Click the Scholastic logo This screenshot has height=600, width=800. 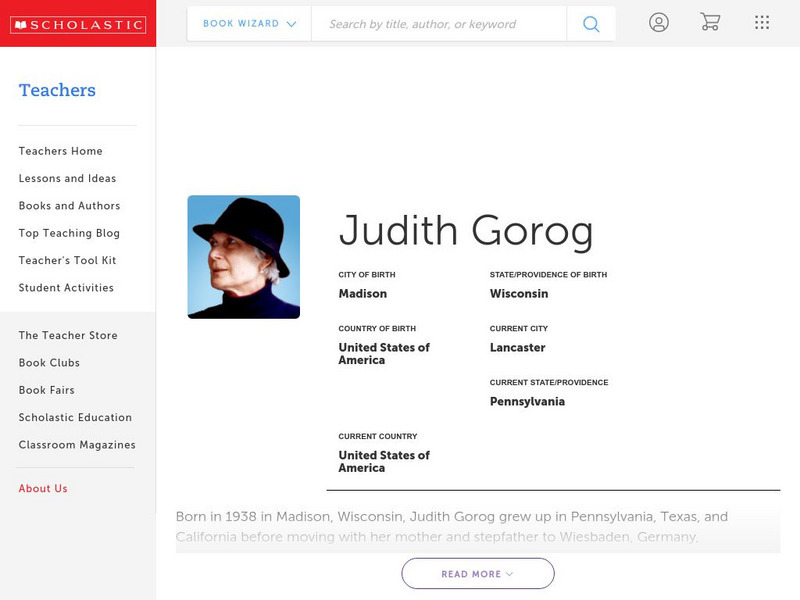tap(78, 24)
